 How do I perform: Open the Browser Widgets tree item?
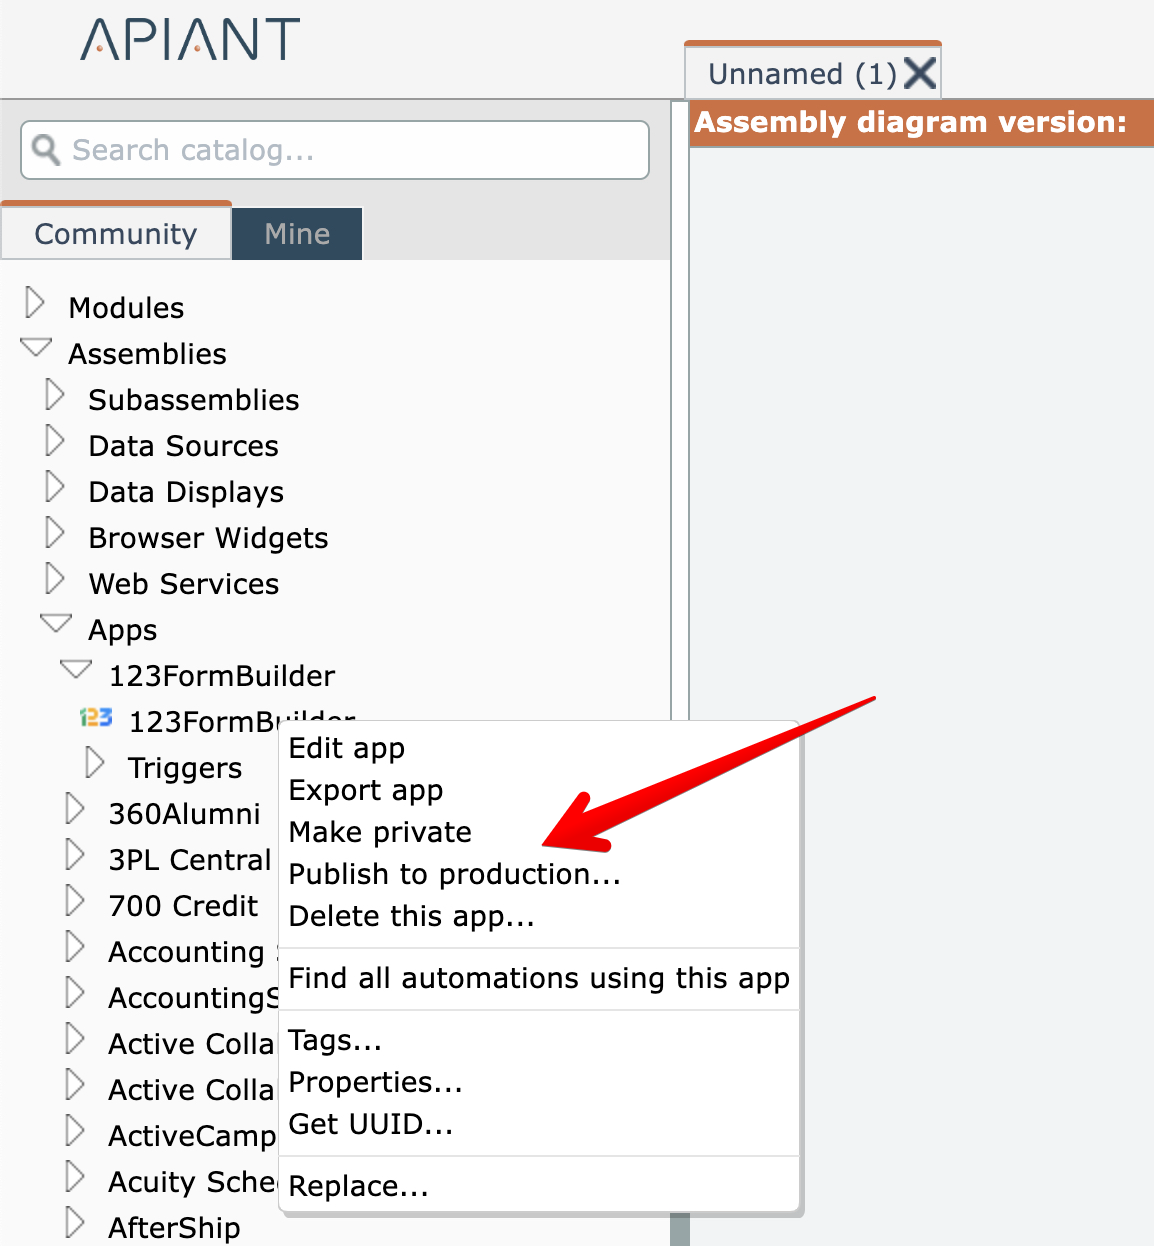tap(208, 538)
